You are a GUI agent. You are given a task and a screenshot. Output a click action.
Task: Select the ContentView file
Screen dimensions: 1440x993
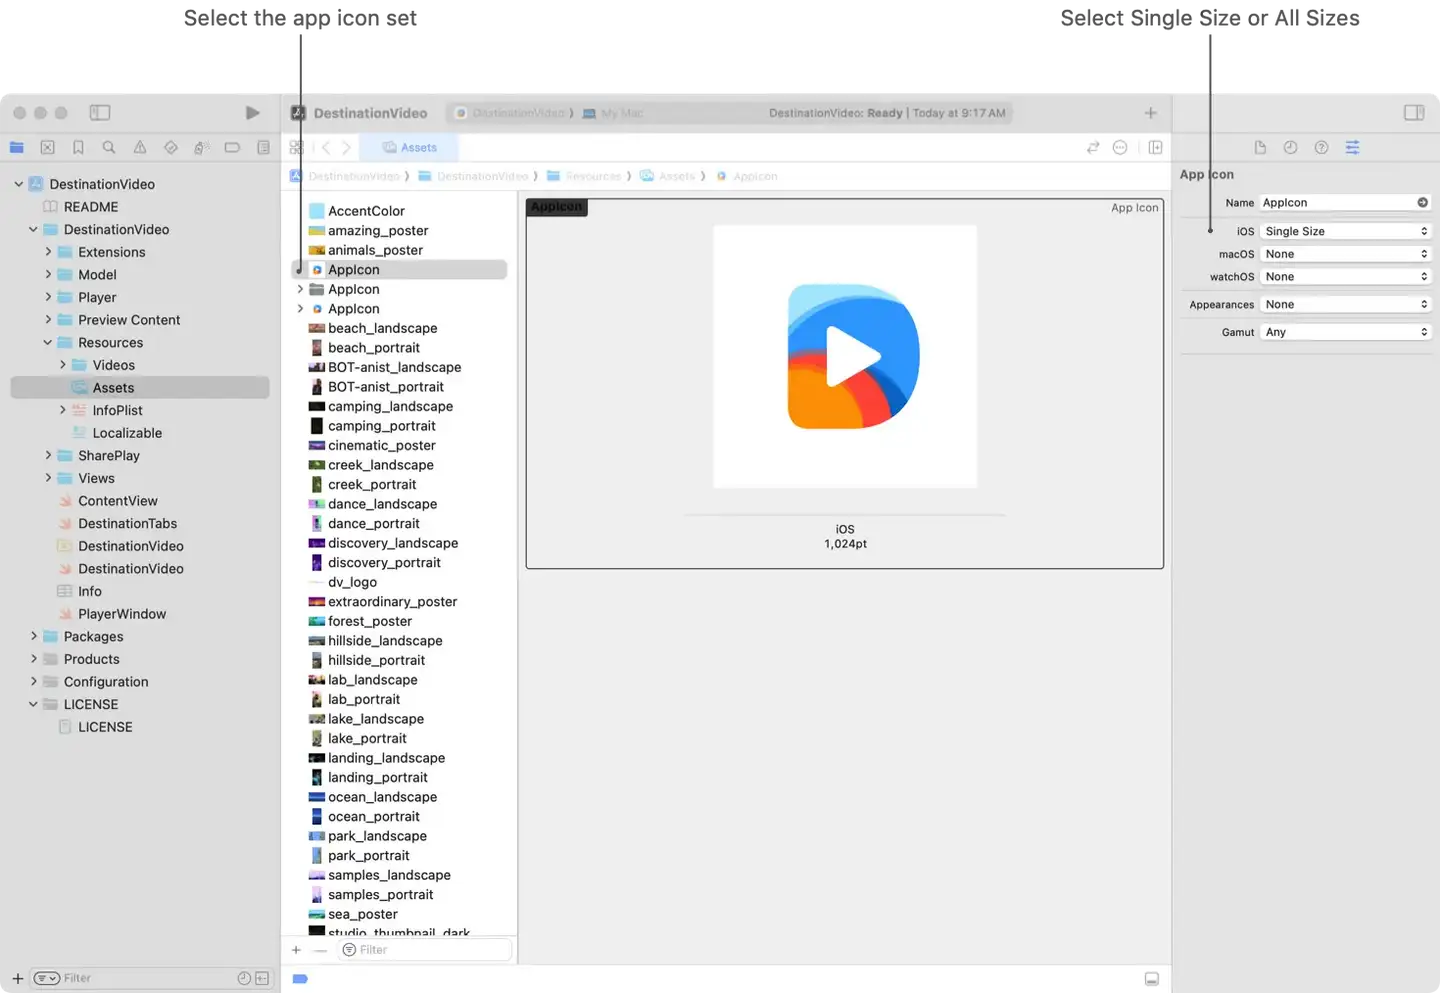click(x=118, y=501)
